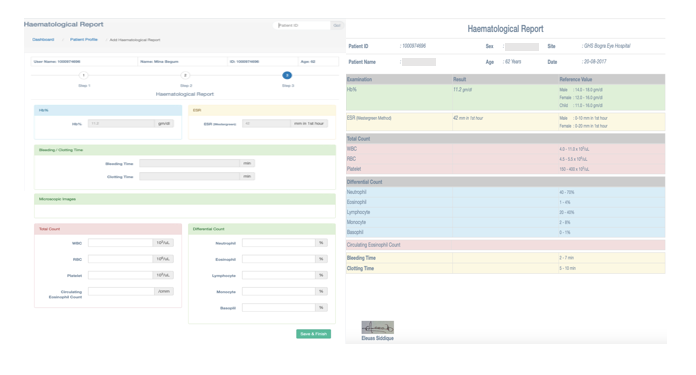The height and width of the screenshot is (375, 696).
Task: Click the WBC input field
Action: click(x=121, y=243)
